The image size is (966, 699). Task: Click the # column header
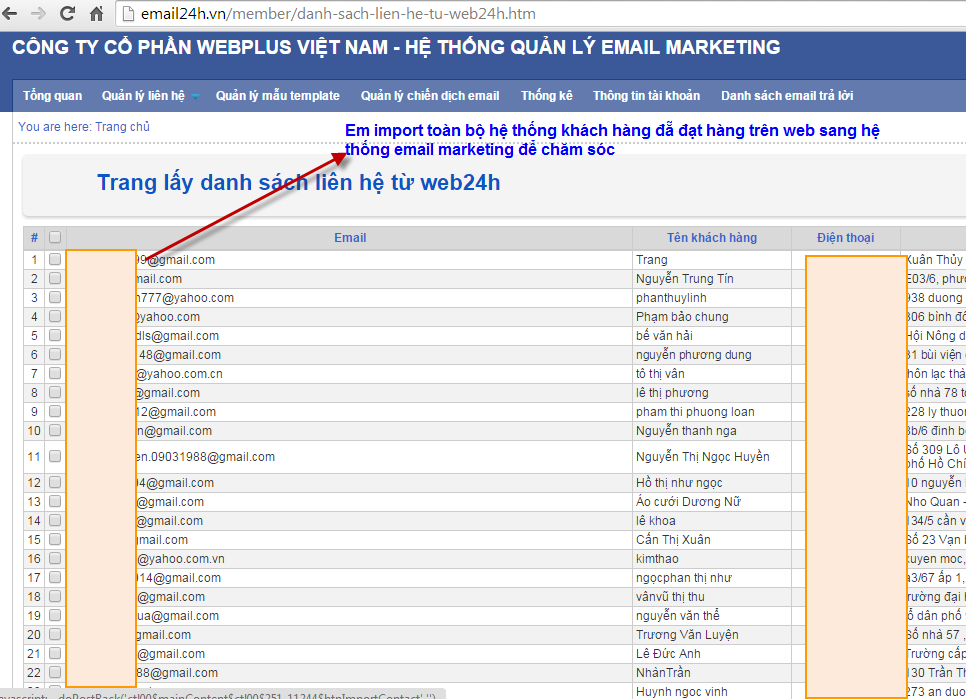[34, 238]
